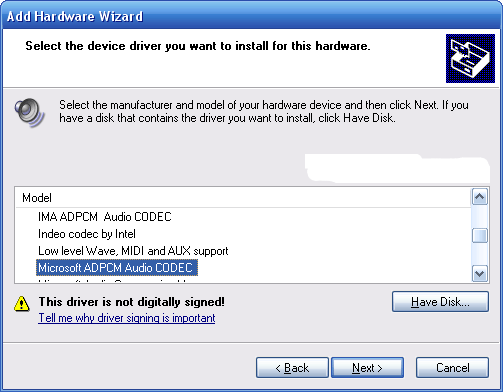Image resolution: width=503 pixels, height=392 pixels.
Task: Cancel the Add Hardware Wizard
Action: [452, 368]
